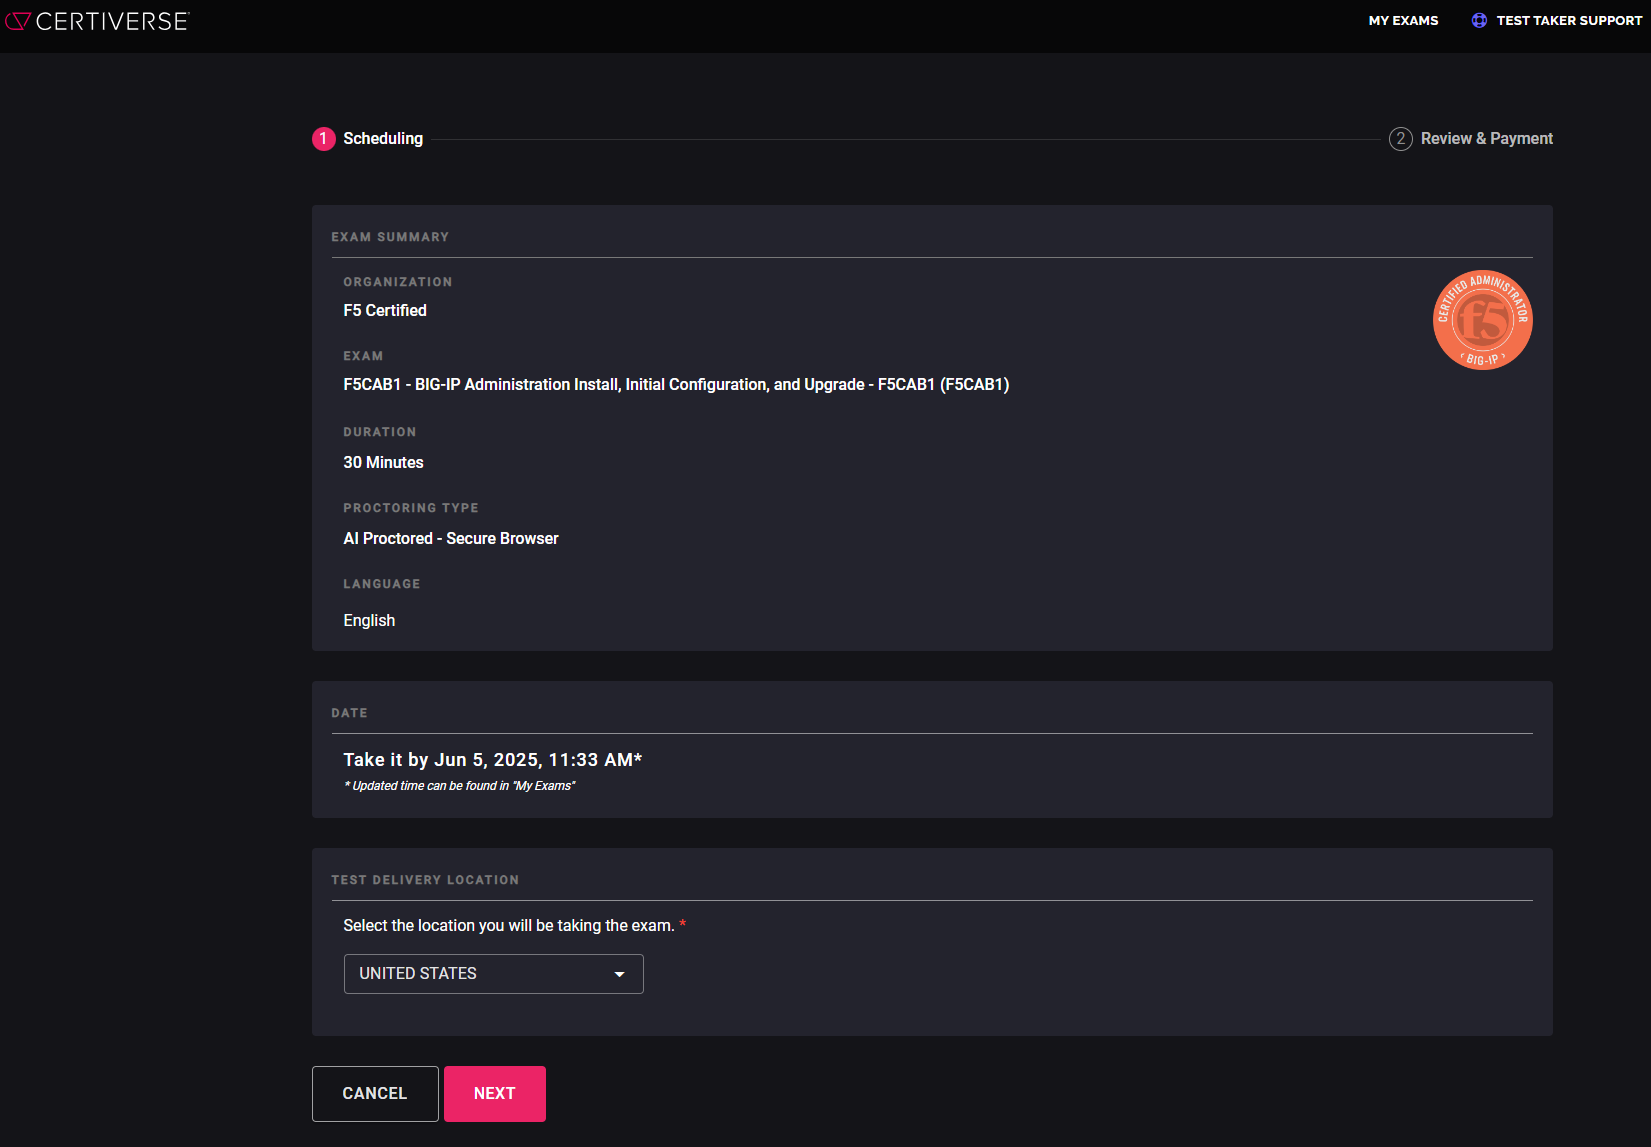This screenshot has width=1651, height=1147.
Task: Click the Updated time My Exams note
Action: [x=460, y=786]
